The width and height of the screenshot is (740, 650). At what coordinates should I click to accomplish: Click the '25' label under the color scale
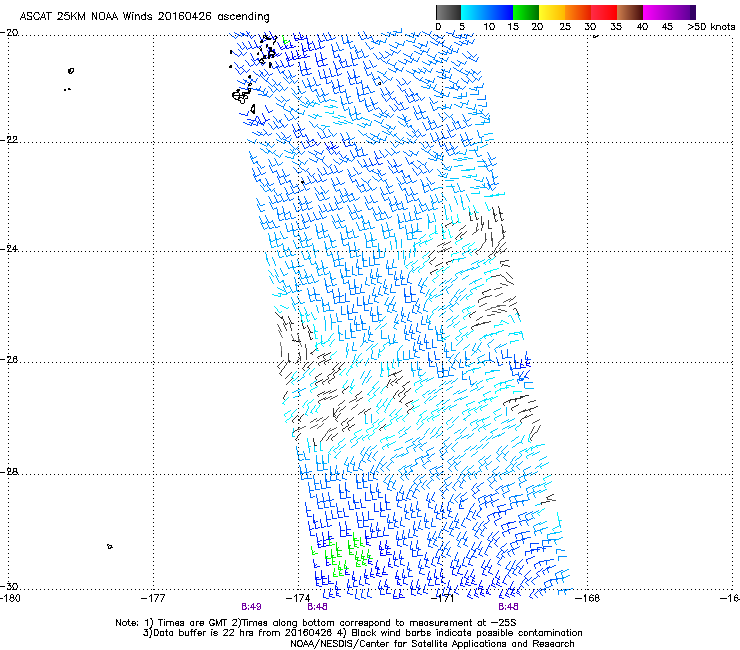(565, 27)
